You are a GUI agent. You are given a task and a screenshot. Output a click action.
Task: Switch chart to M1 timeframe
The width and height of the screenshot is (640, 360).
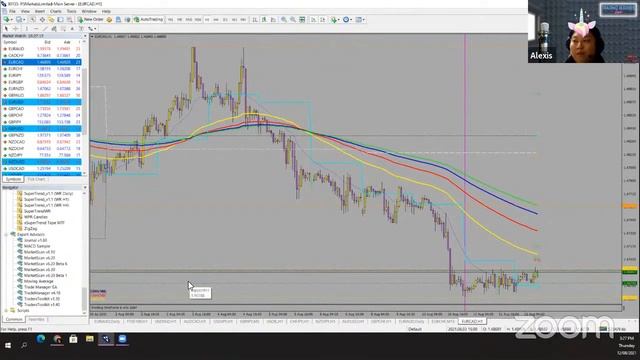[170, 19]
